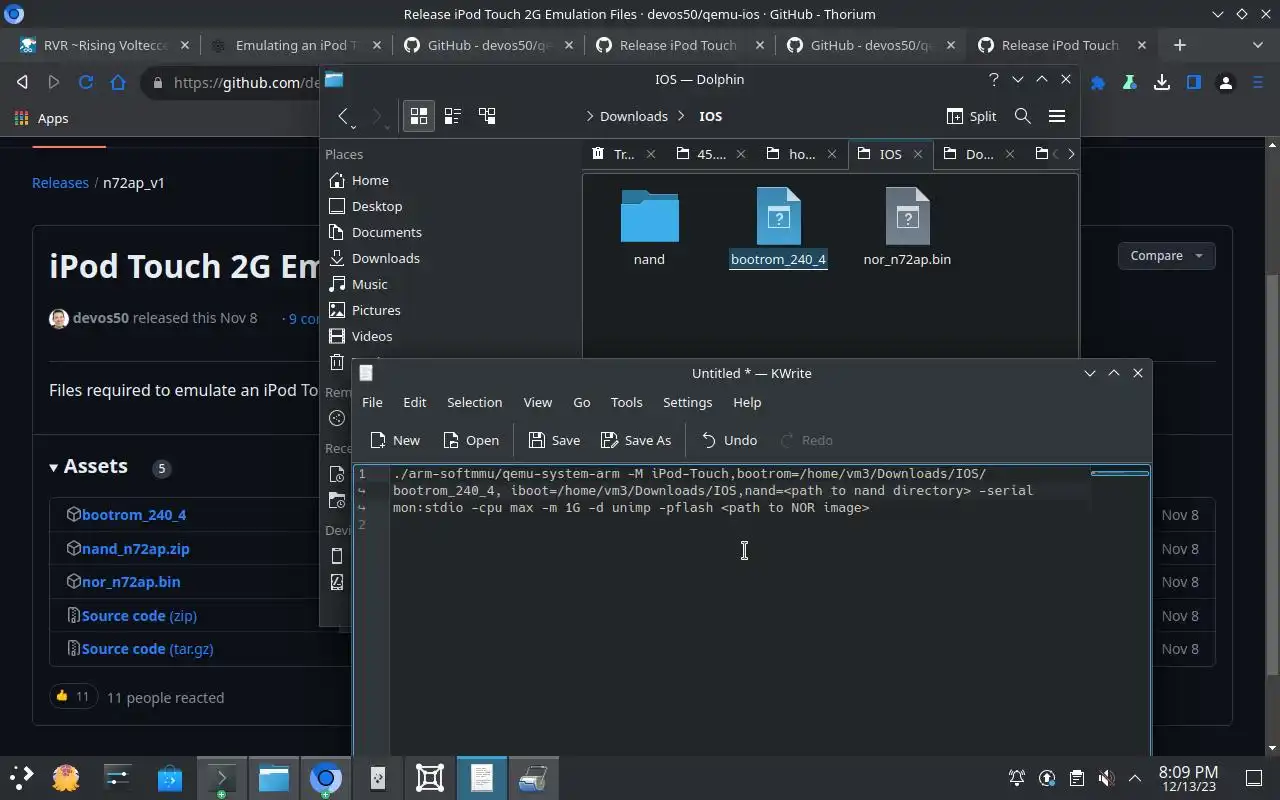Click chevron before Downloads breadcrumb
Image resolution: width=1280 pixels, height=800 pixels.
tap(589, 116)
